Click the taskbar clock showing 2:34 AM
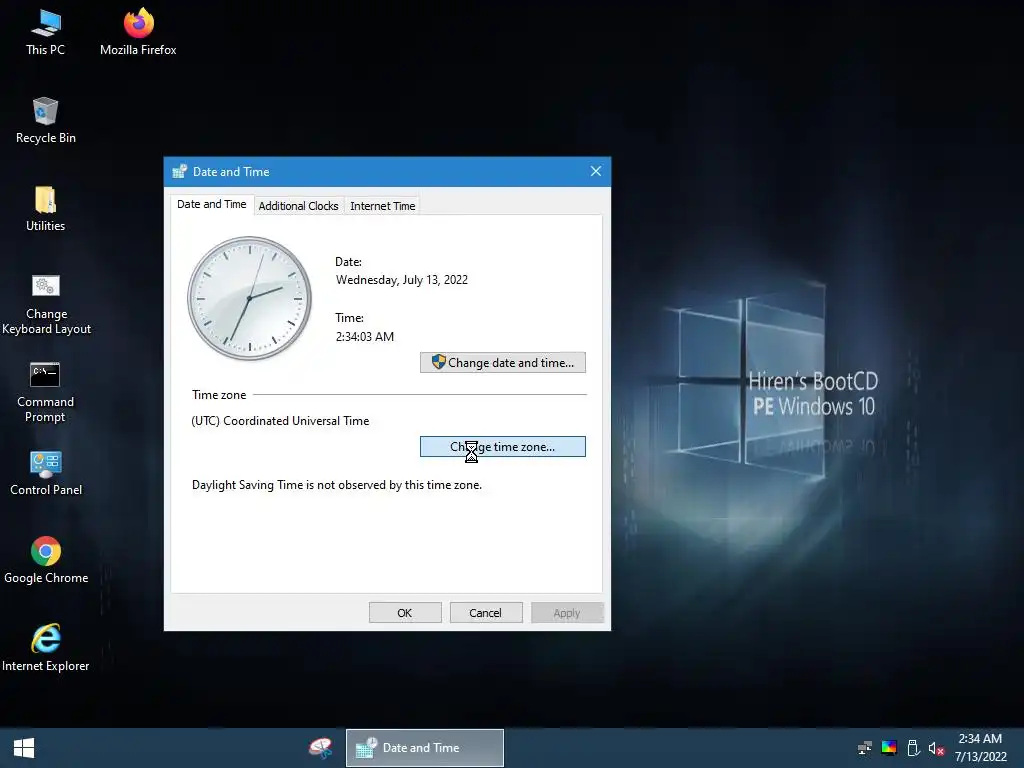The height and width of the screenshot is (768, 1024). [980, 748]
